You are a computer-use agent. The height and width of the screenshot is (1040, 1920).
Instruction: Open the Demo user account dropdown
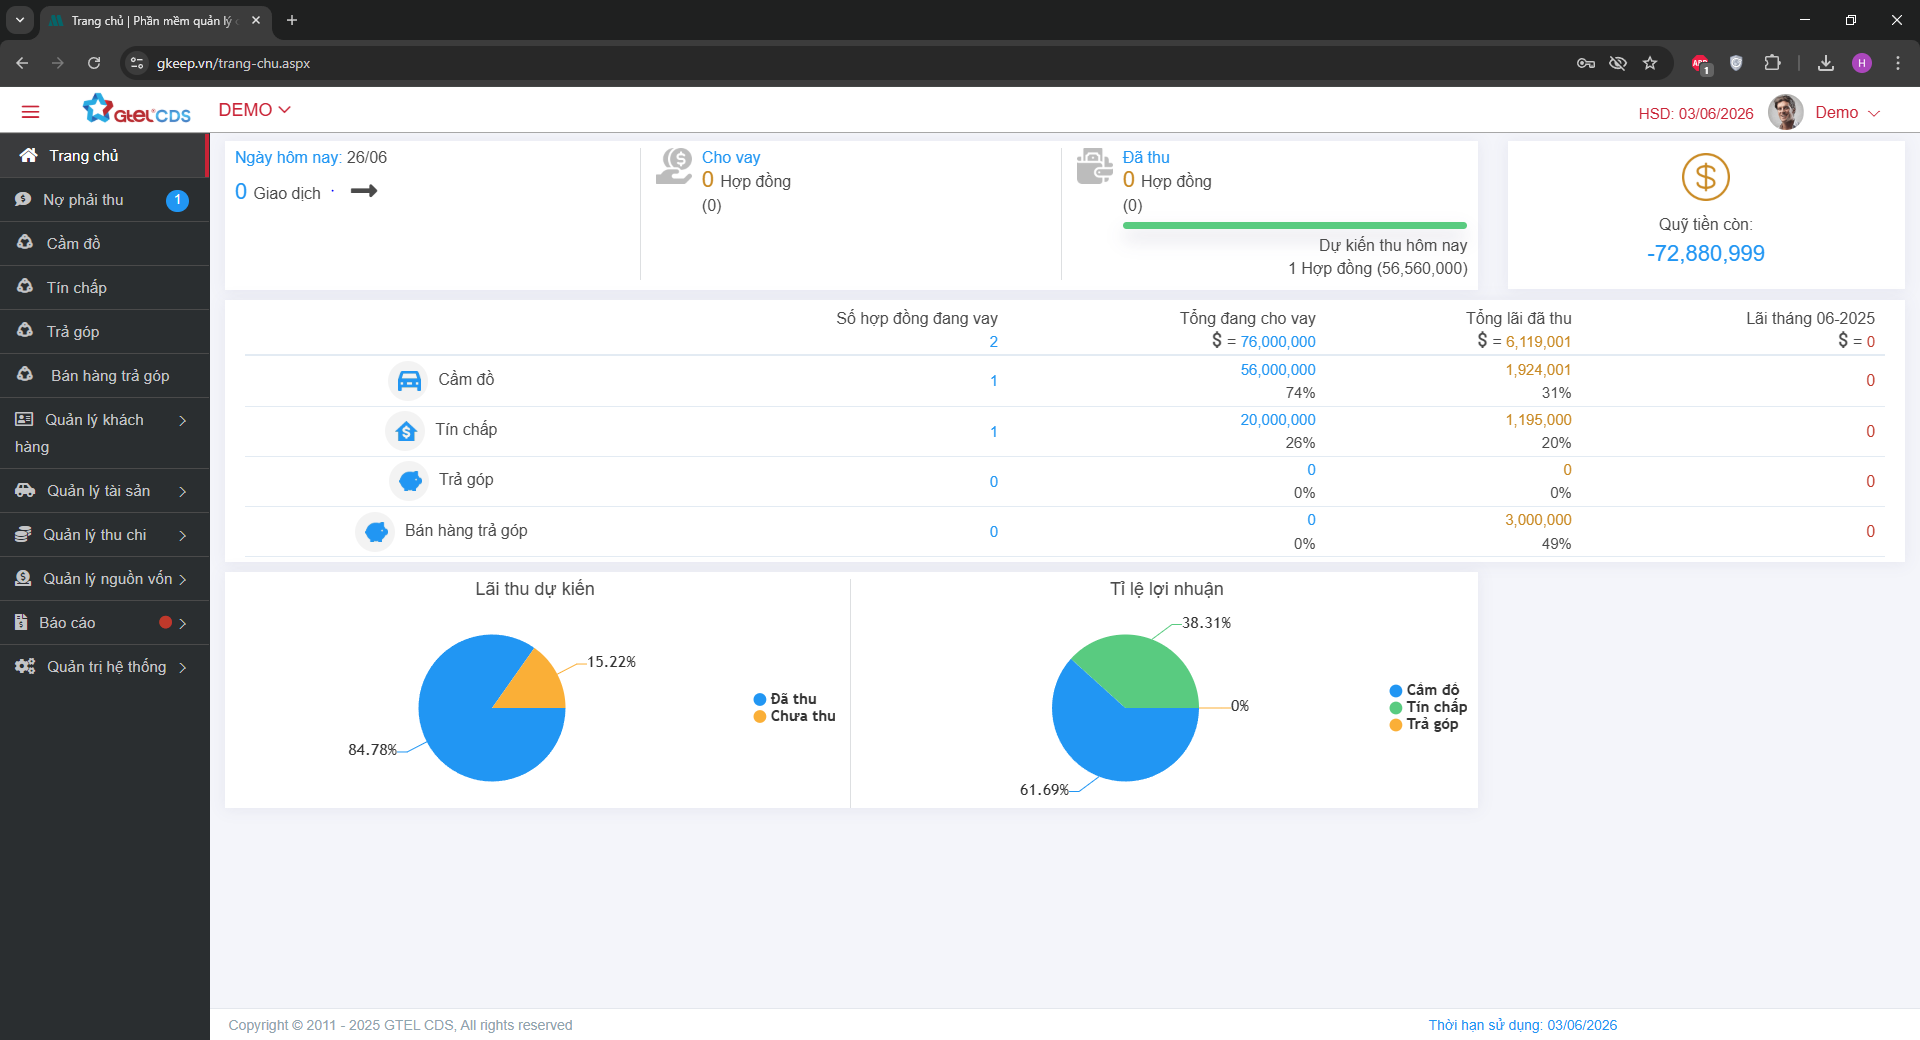point(1846,113)
